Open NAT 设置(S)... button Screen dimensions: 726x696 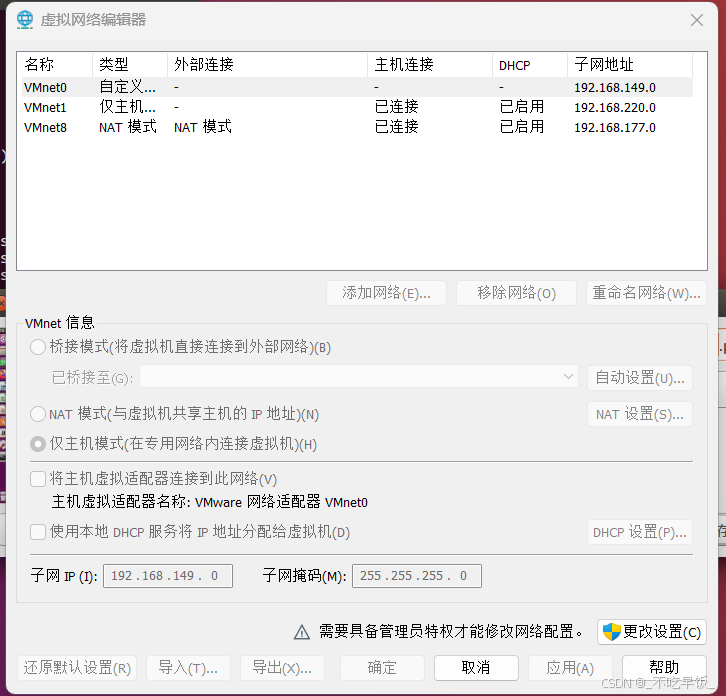640,414
